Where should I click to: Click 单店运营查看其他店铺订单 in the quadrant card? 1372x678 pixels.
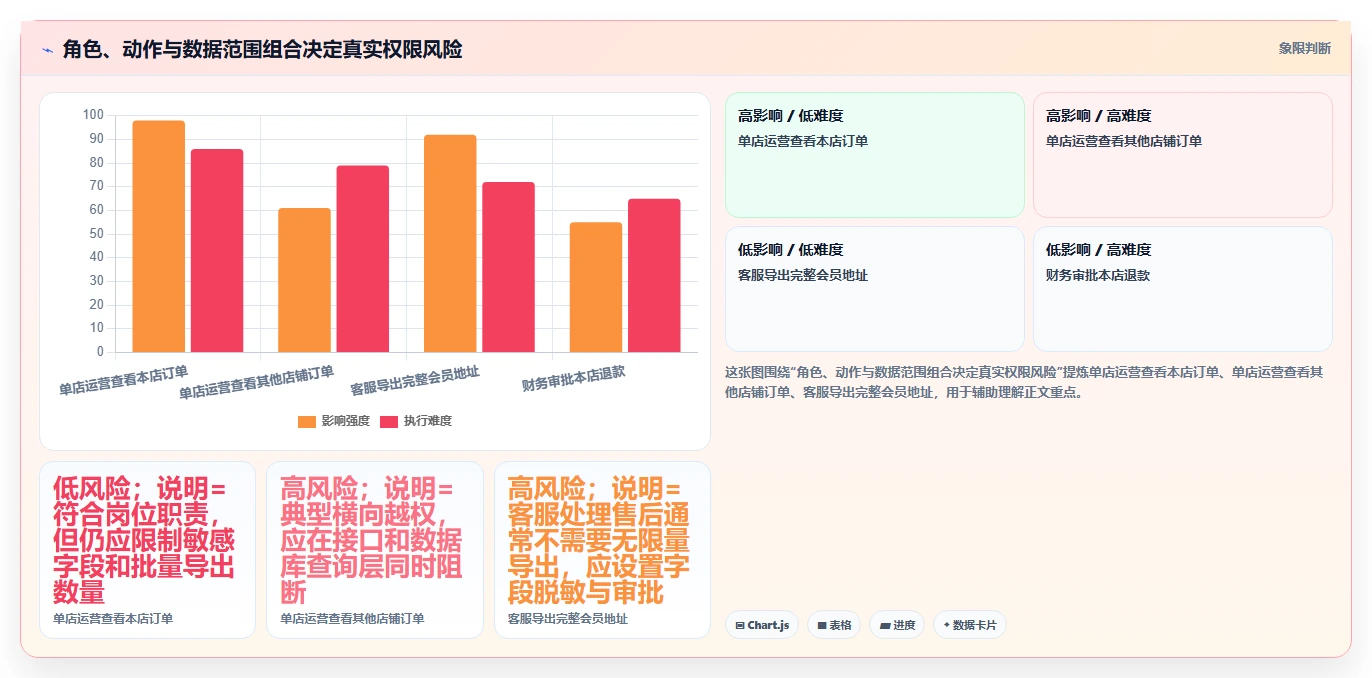[x=1124, y=141]
